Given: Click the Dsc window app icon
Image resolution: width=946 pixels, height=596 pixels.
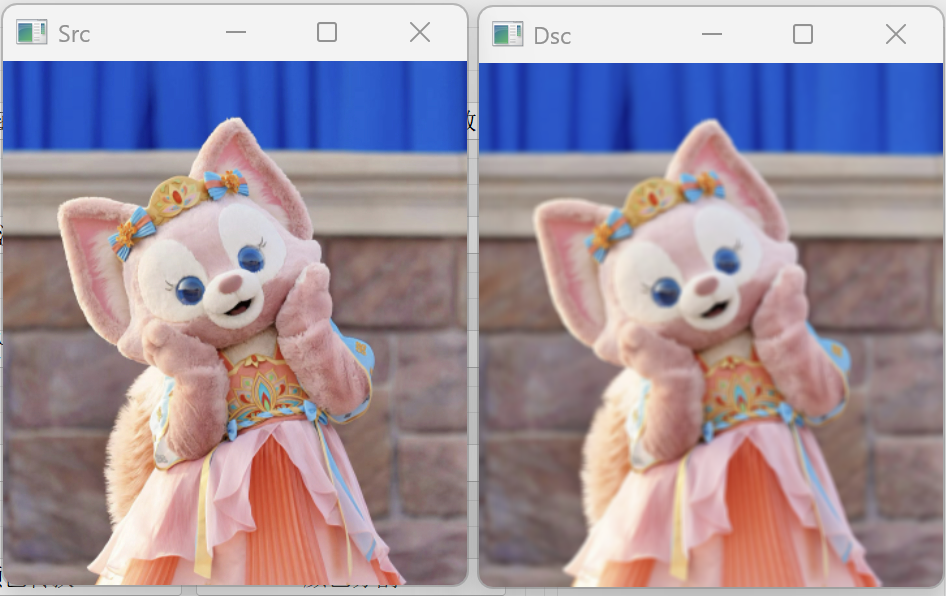Looking at the screenshot, I should point(507,34).
